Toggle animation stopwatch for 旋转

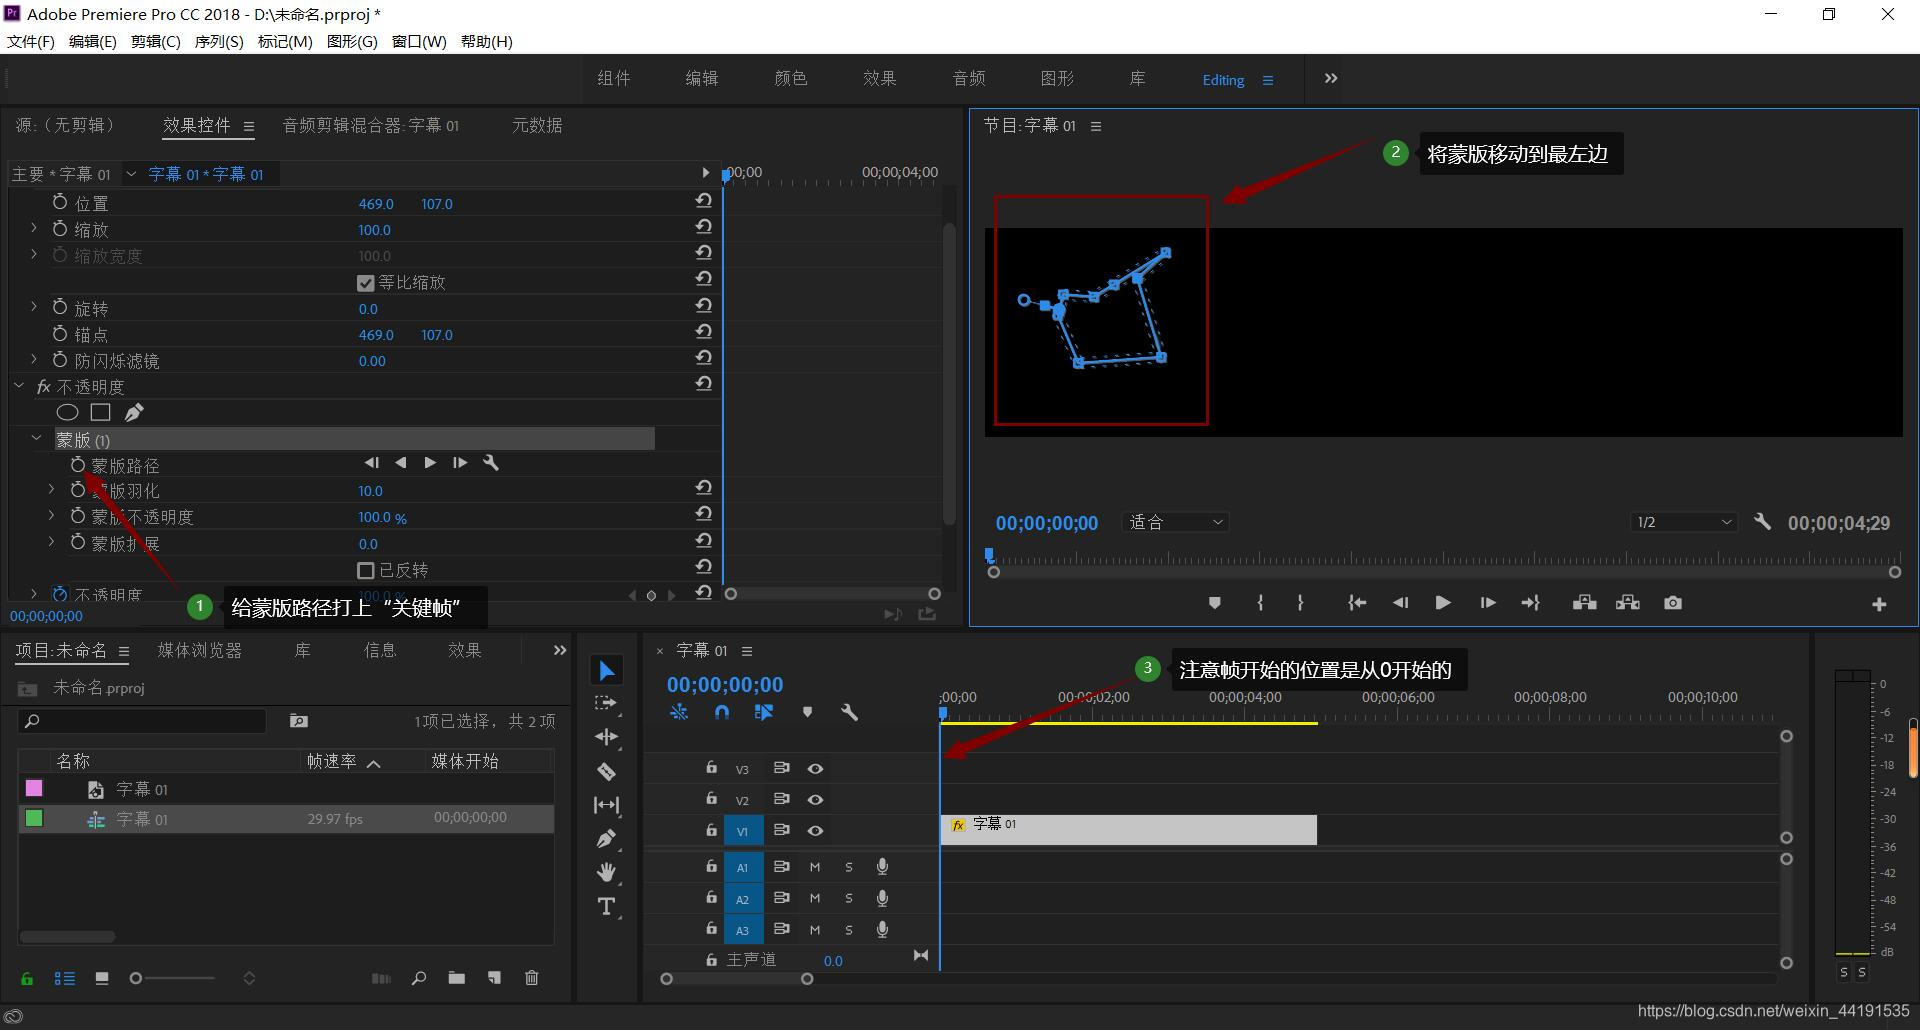[x=60, y=308]
